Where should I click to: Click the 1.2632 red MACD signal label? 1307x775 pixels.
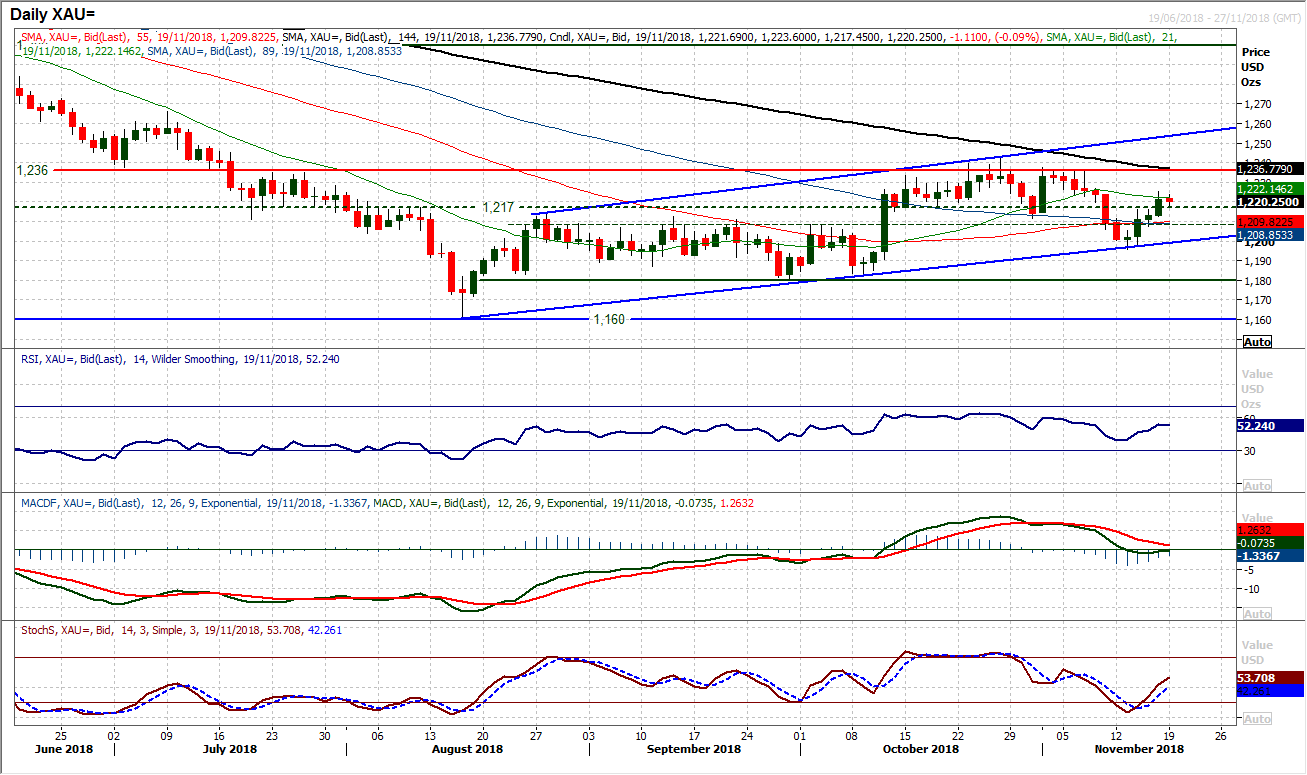(1269, 530)
